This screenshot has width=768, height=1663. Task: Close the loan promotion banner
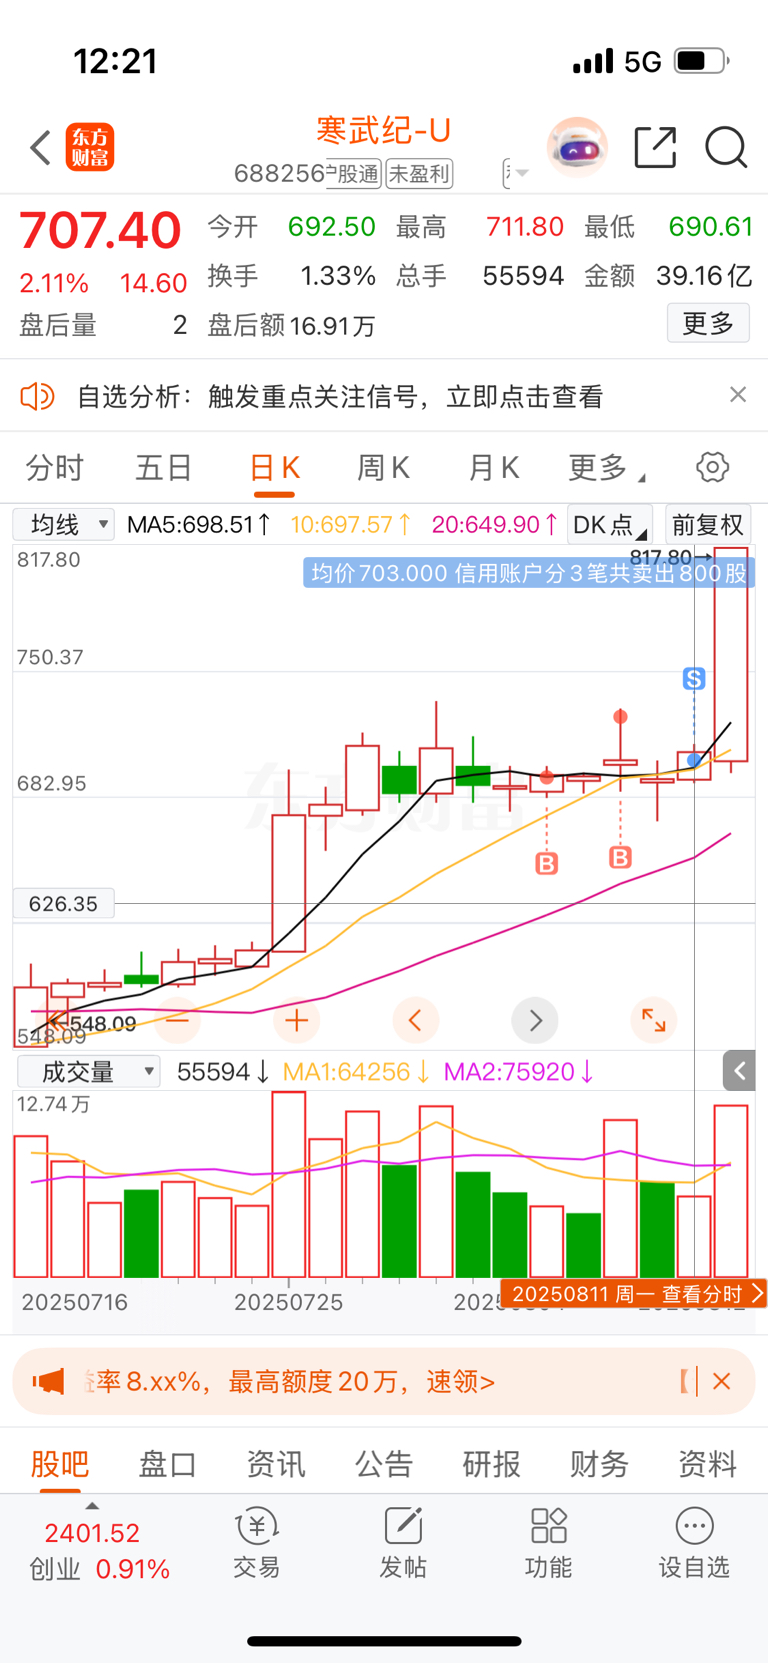pos(722,1381)
